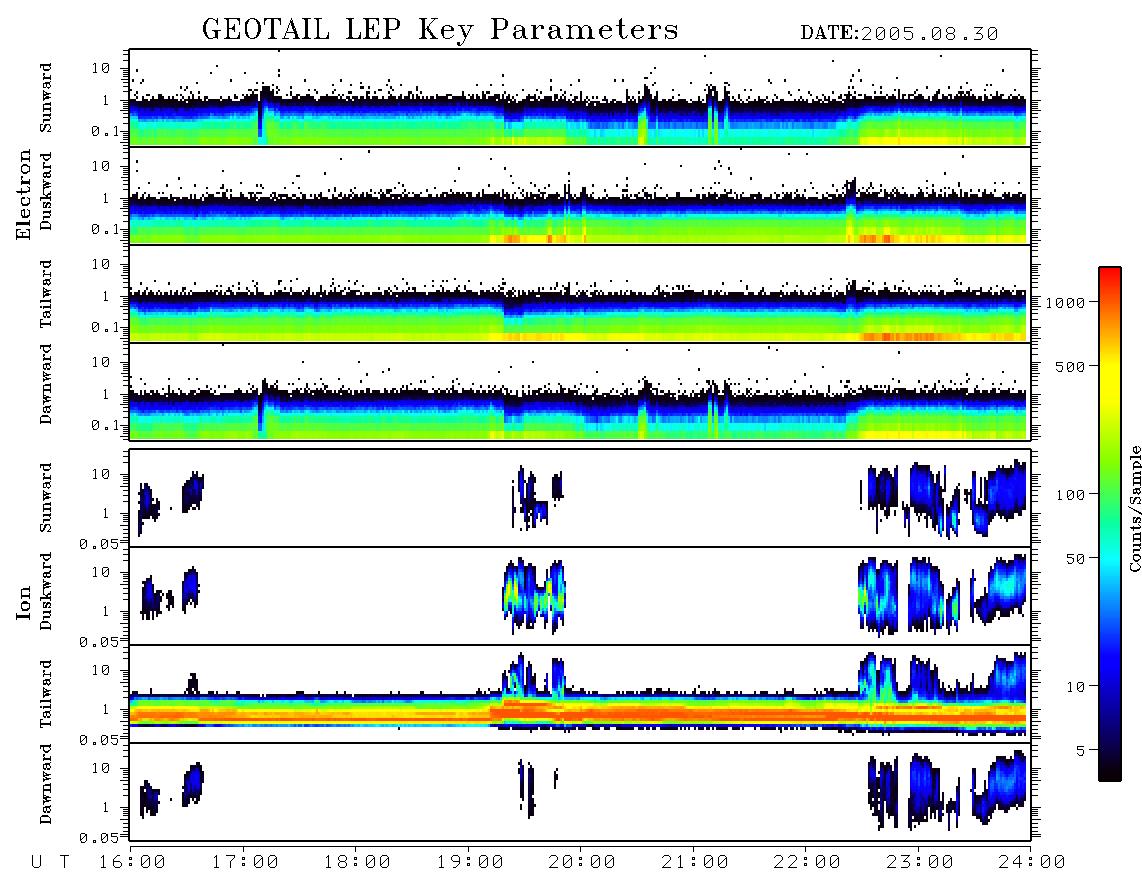The width and height of the screenshot is (1142, 880).
Task: Click inside the Electron Tailward spectrogram panel
Action: click(580, 294)
